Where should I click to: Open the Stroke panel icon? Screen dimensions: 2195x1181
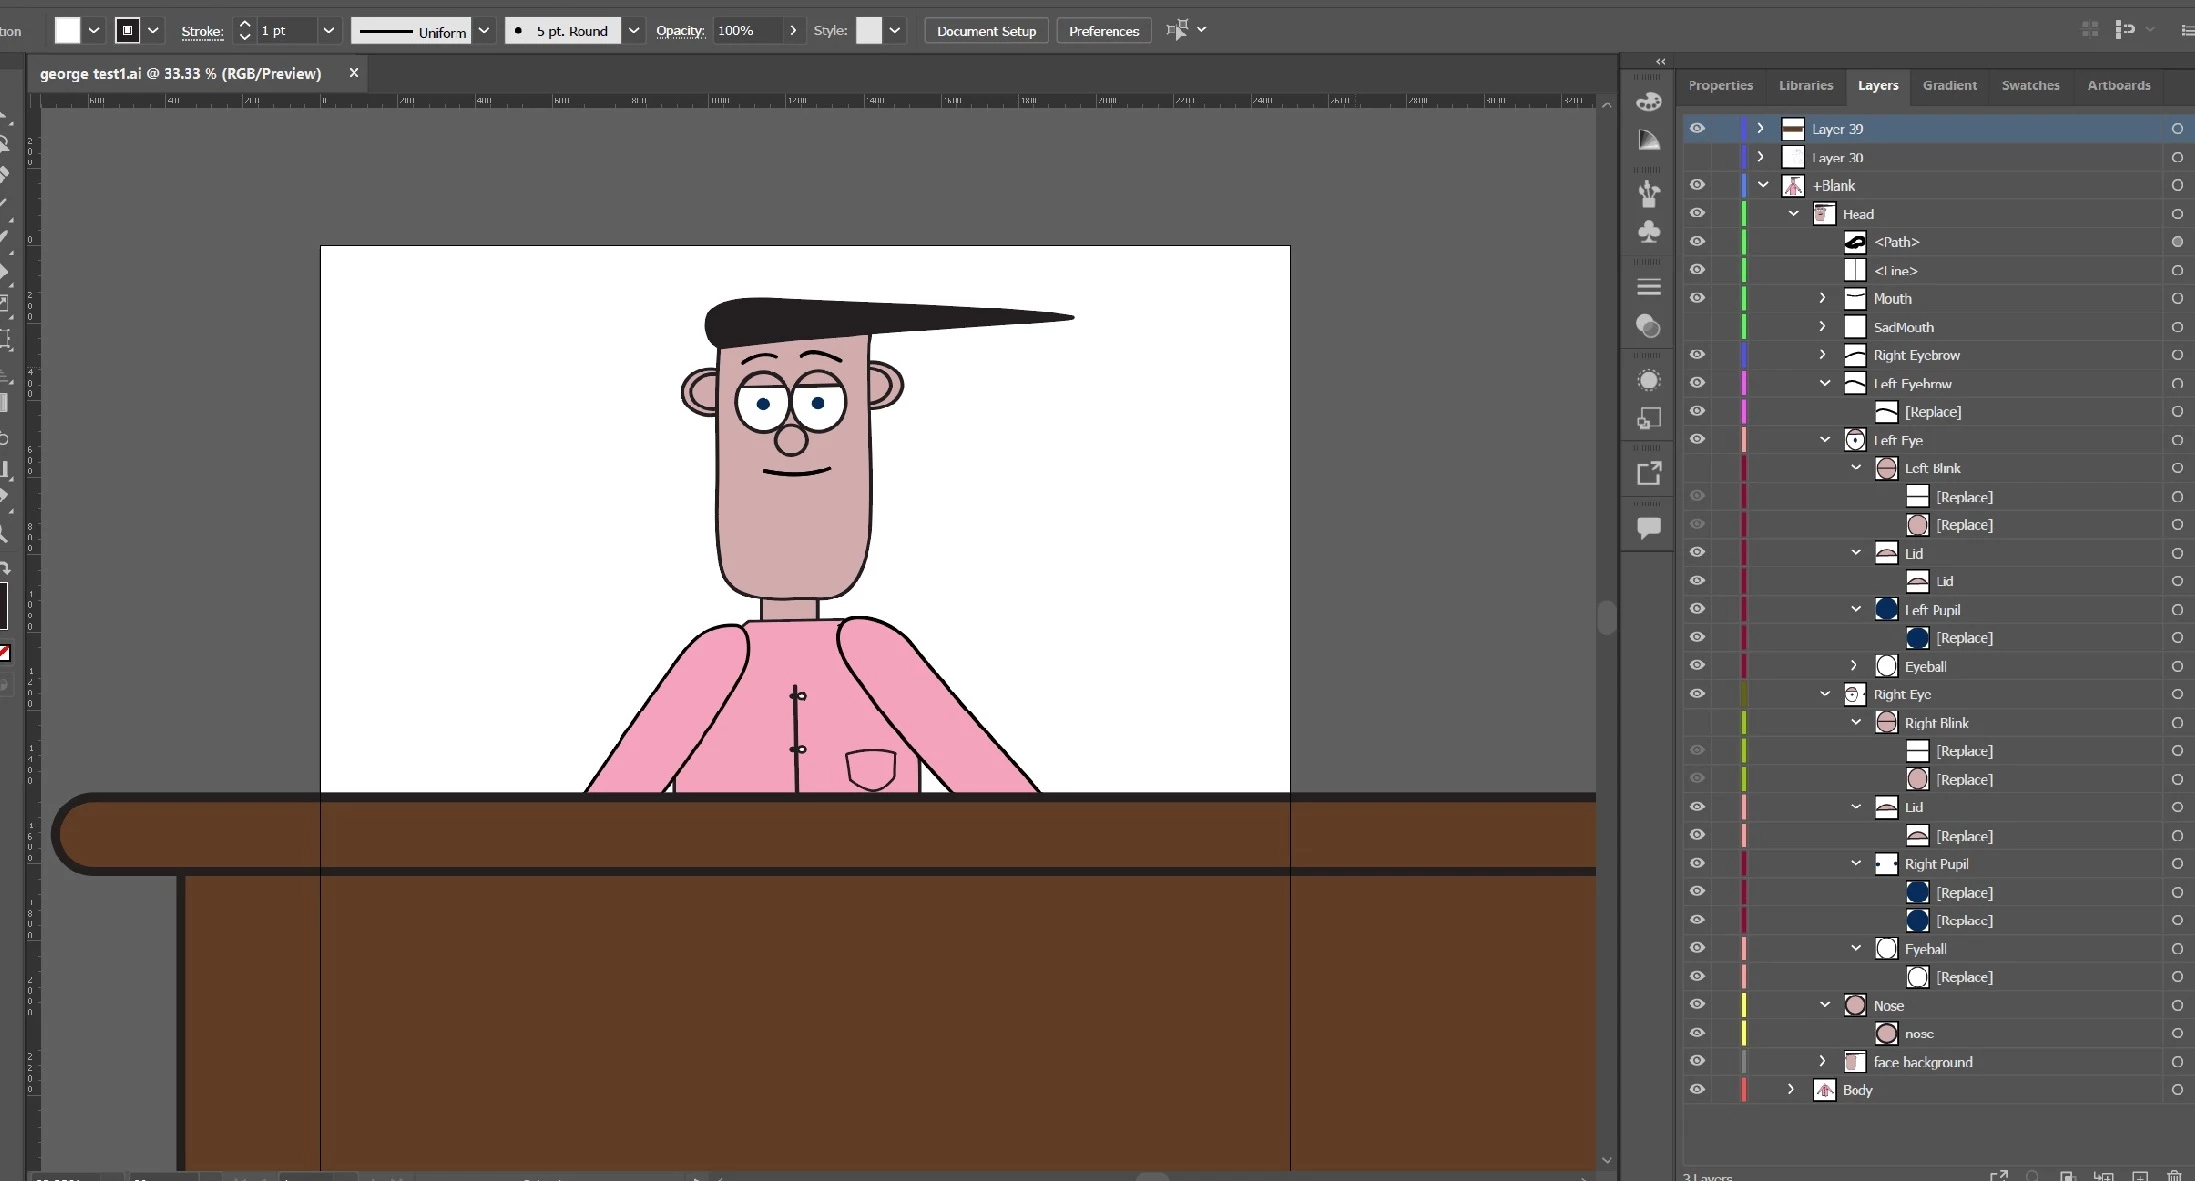point(1649,287)
